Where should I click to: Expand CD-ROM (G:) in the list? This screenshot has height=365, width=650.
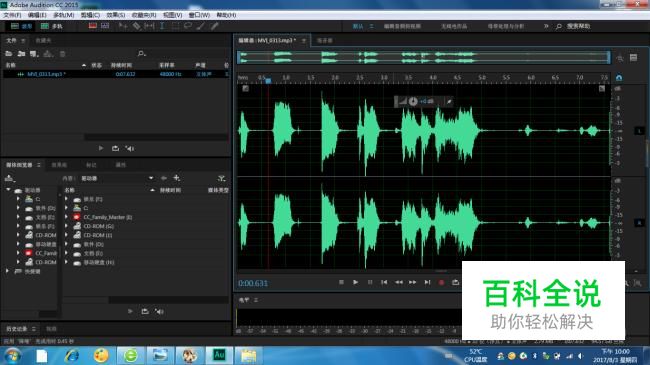[x=66, y=226]
